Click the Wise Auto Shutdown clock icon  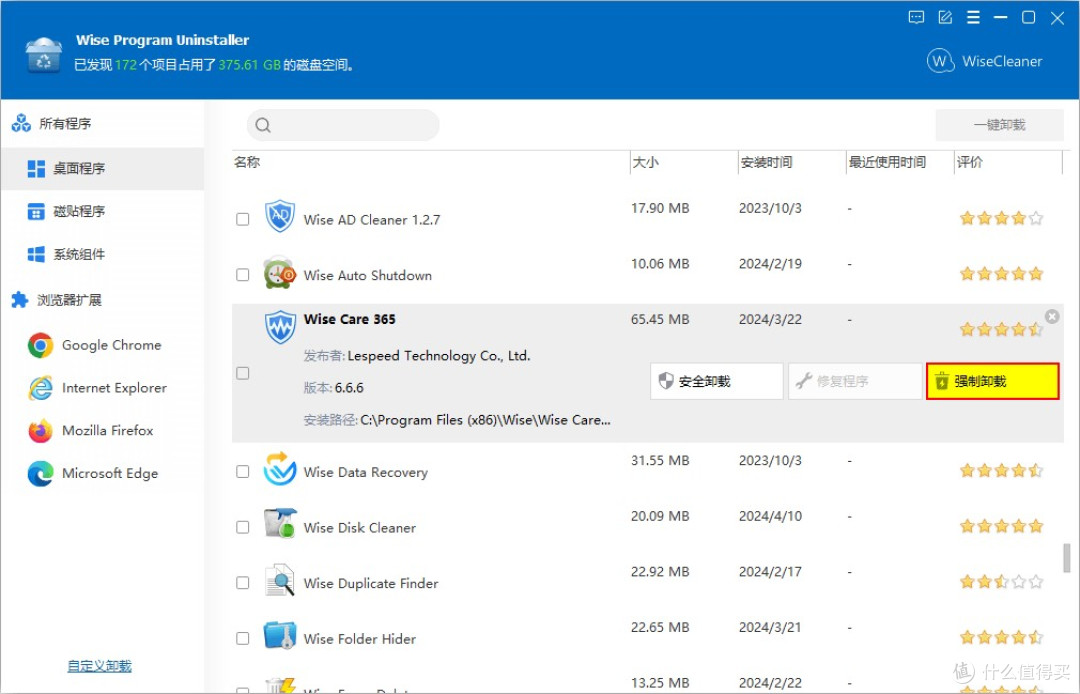click(280, 273)
